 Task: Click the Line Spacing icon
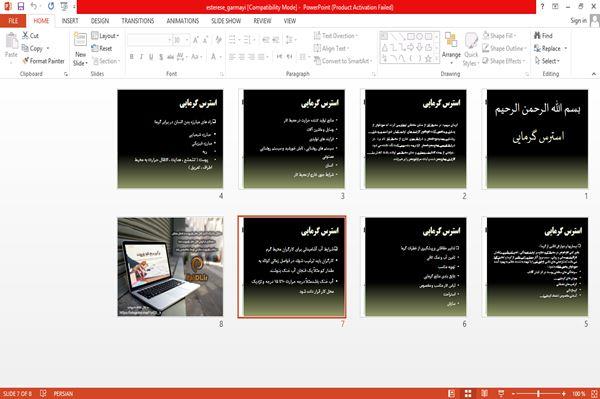290,40
